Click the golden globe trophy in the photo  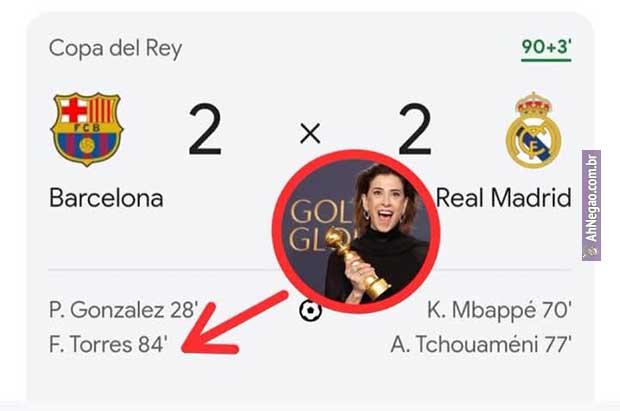(356, 263)
